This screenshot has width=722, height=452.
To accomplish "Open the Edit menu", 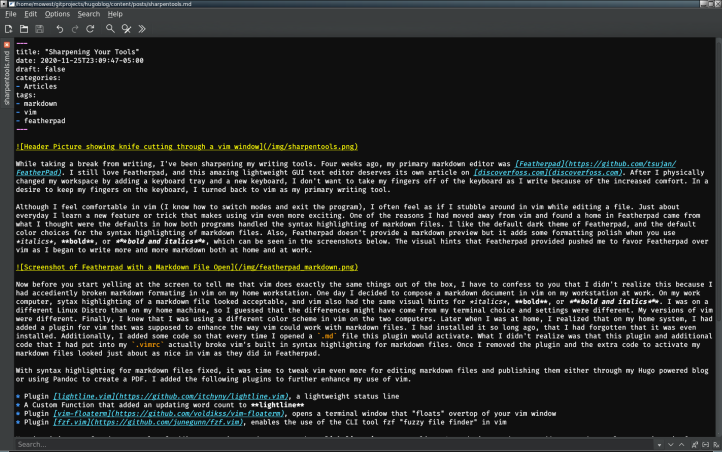I will (30, 14).
